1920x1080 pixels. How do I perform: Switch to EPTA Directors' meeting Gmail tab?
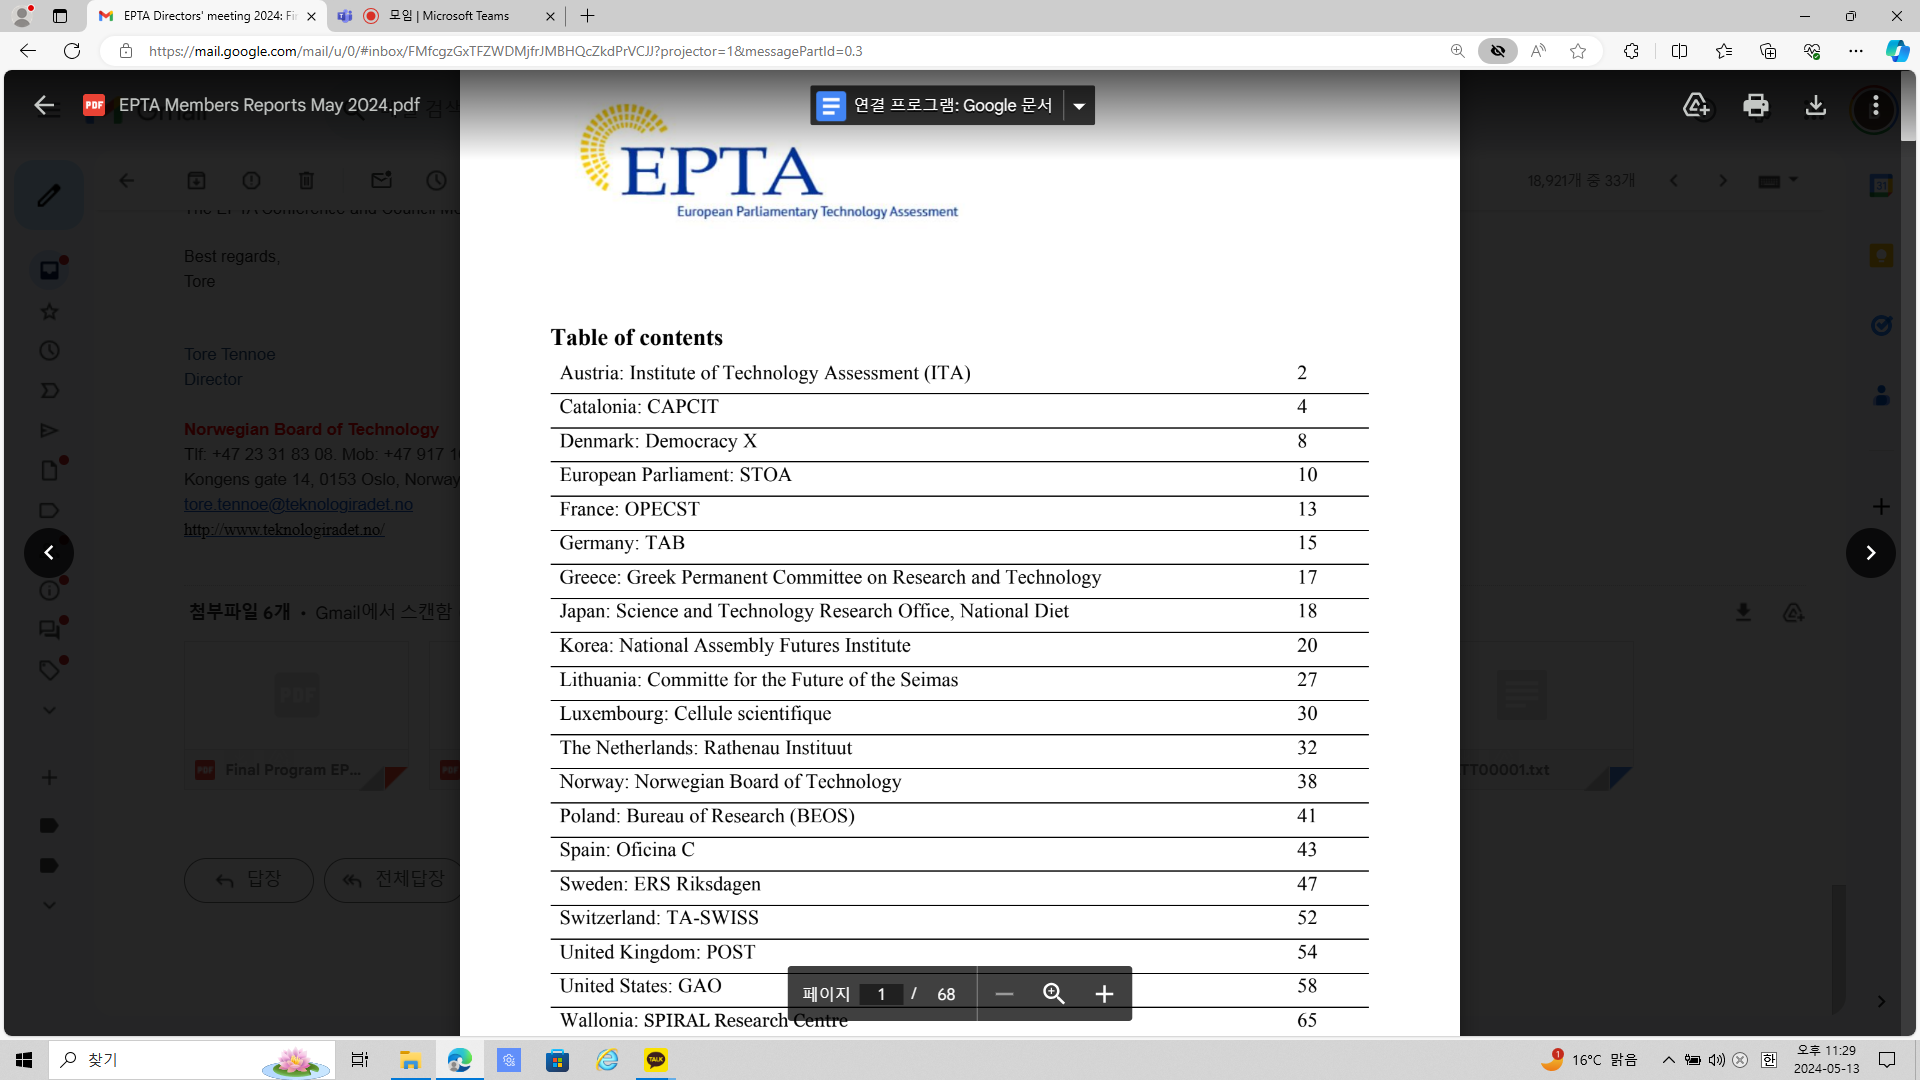pos(208,16)
